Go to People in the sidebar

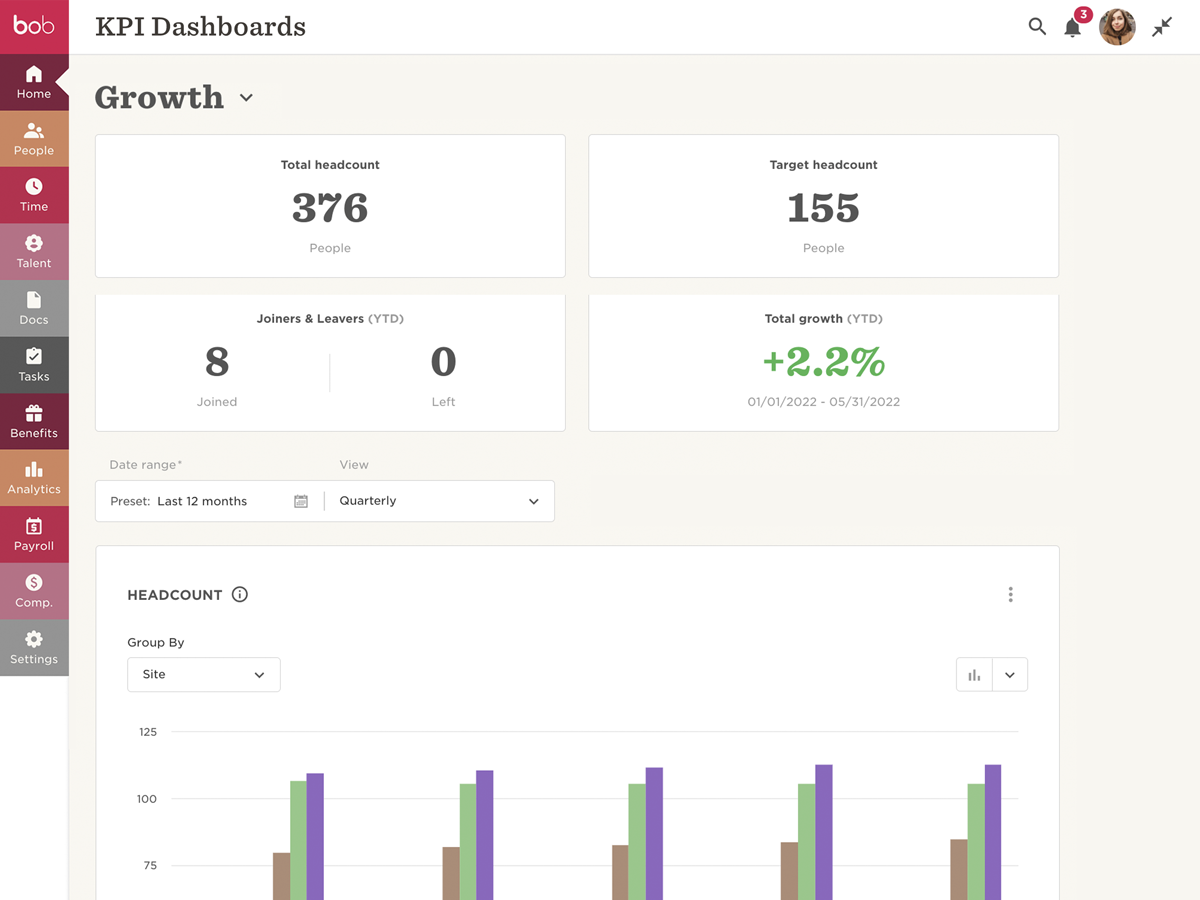(34, 139)
